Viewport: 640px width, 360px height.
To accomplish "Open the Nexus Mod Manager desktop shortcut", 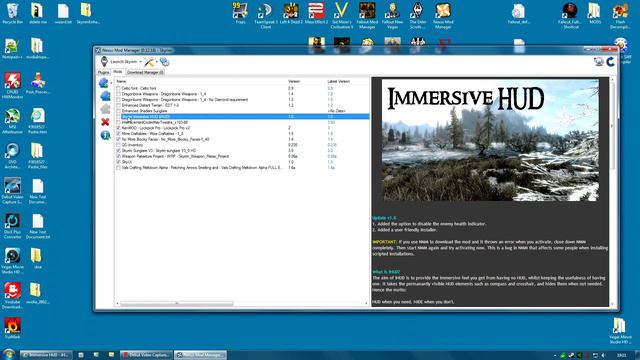I will pos(443,16).
